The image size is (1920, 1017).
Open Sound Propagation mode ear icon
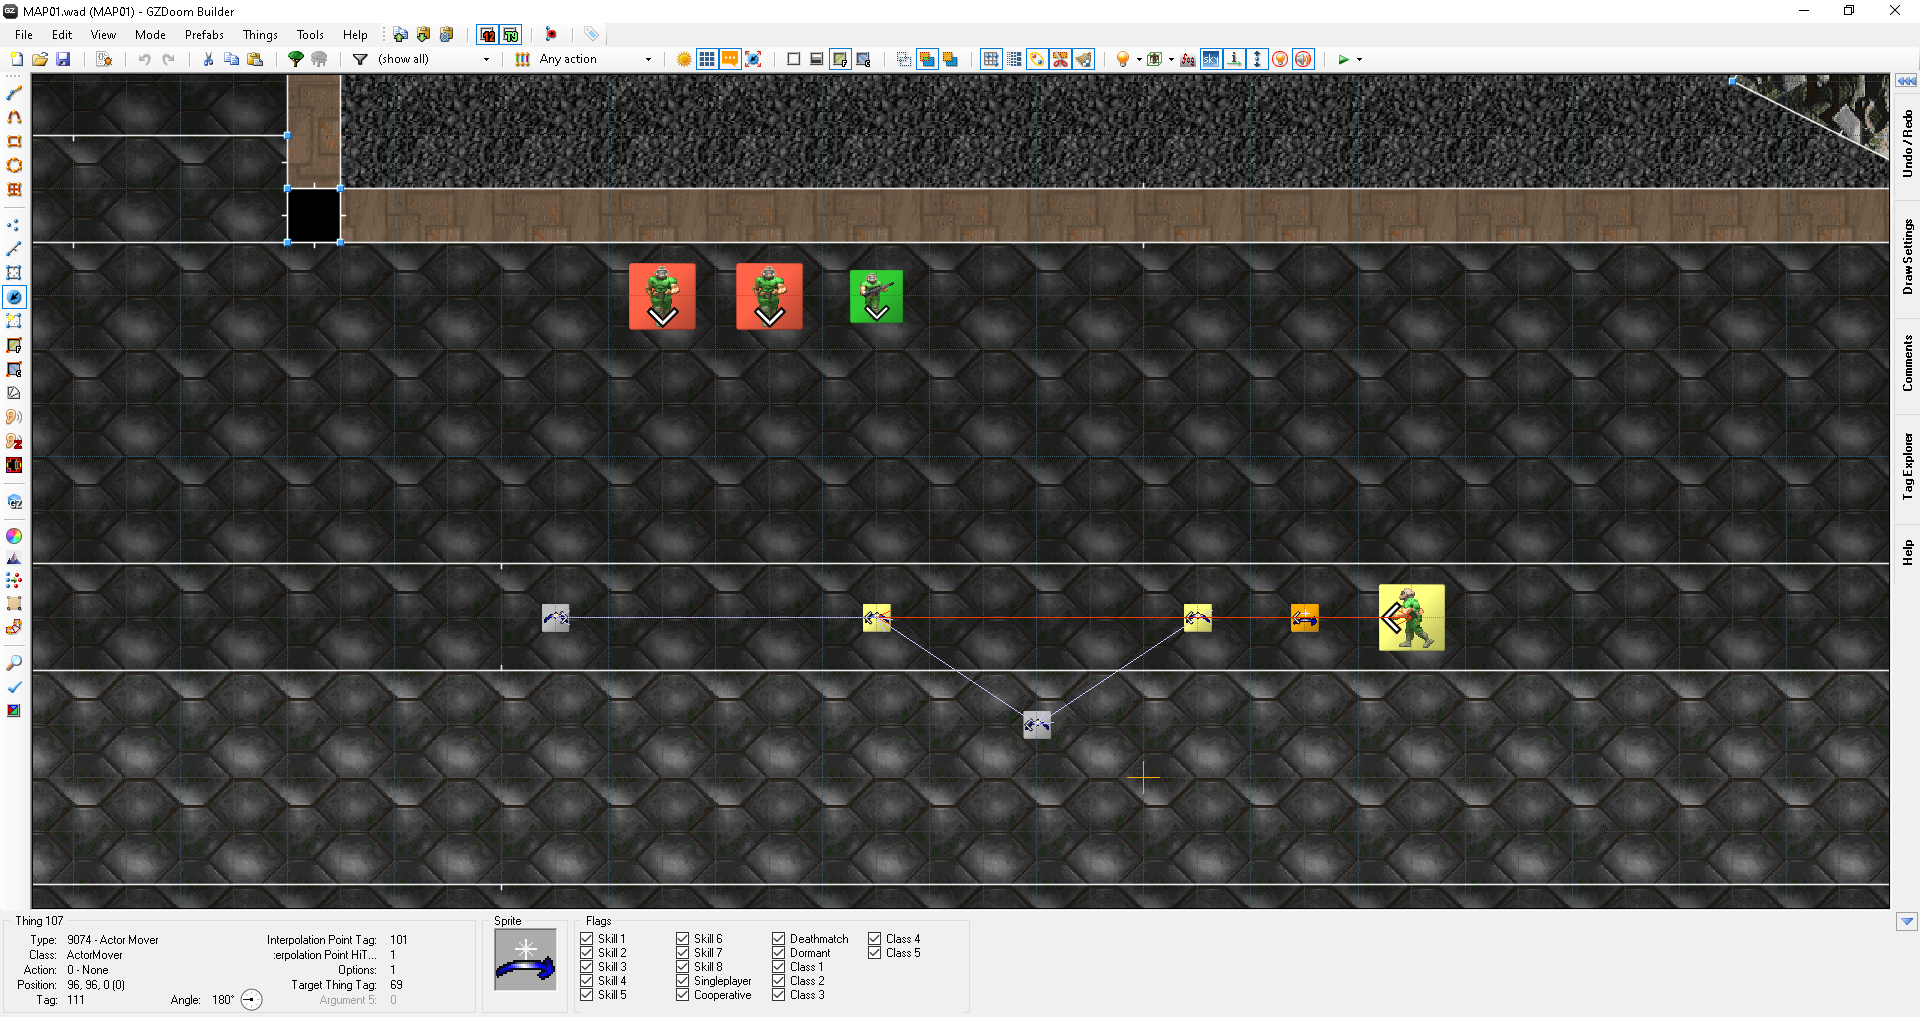click(14, 417)
